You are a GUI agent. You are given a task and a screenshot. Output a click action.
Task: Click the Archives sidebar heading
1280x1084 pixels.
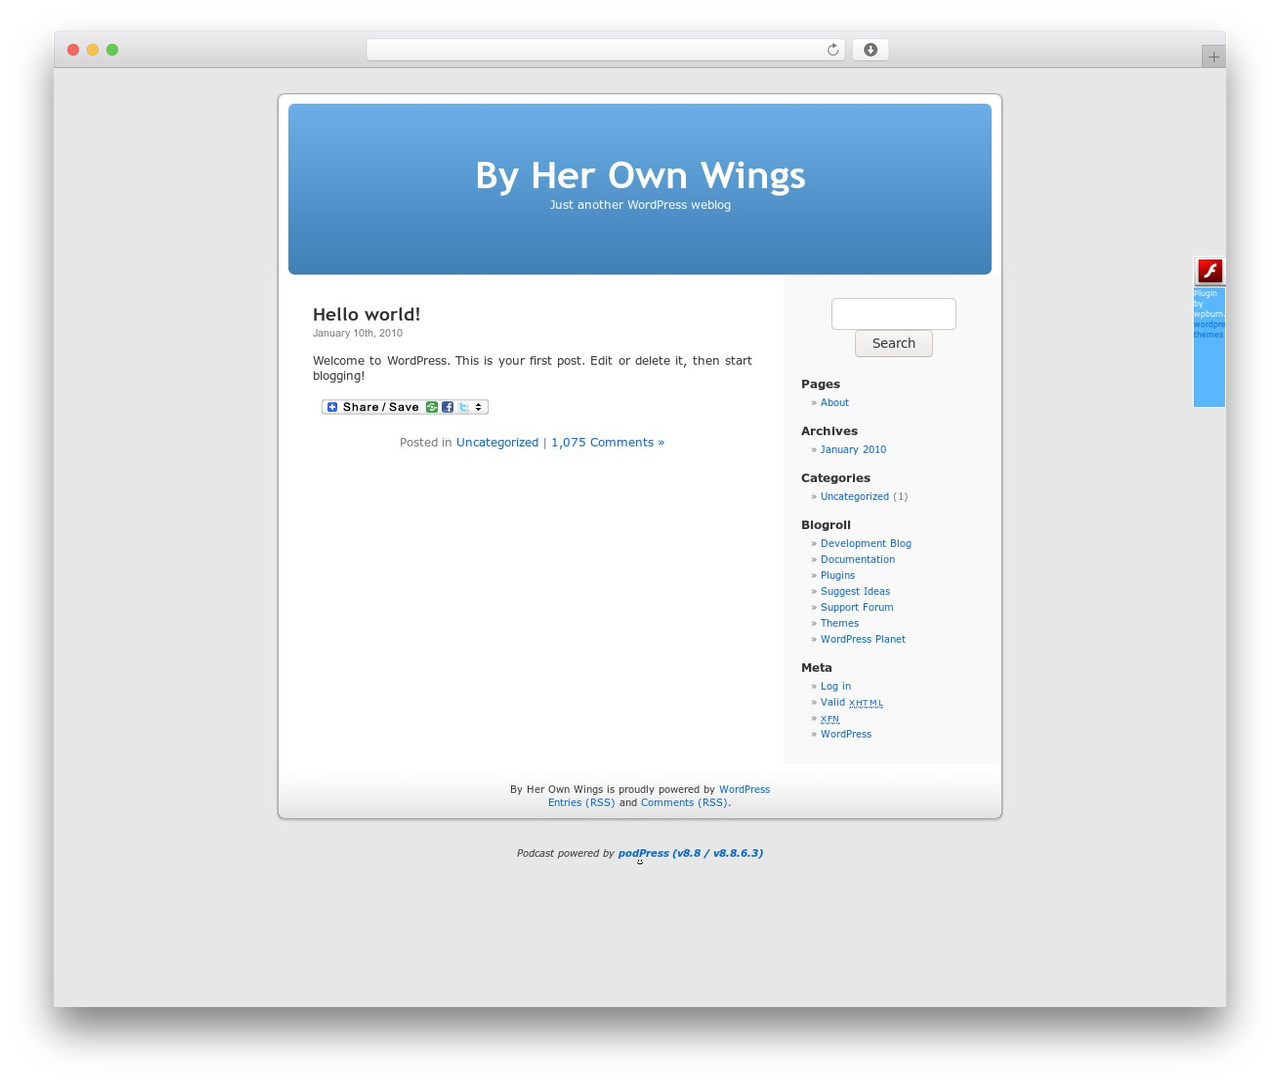[x=829, y=432]
